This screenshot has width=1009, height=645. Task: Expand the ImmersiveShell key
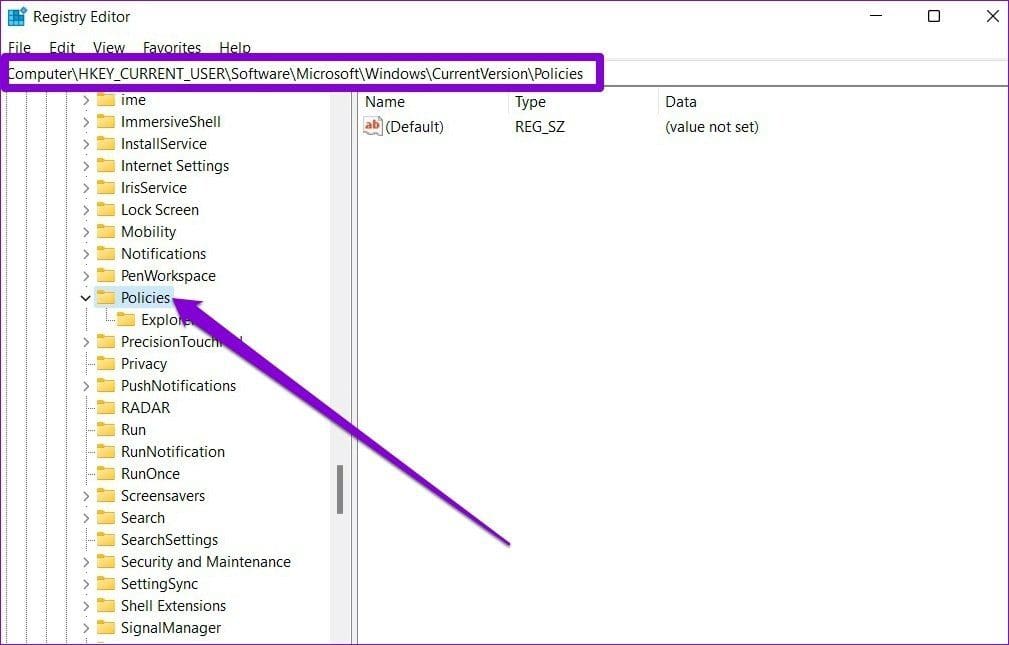click(x=86, y=122)
